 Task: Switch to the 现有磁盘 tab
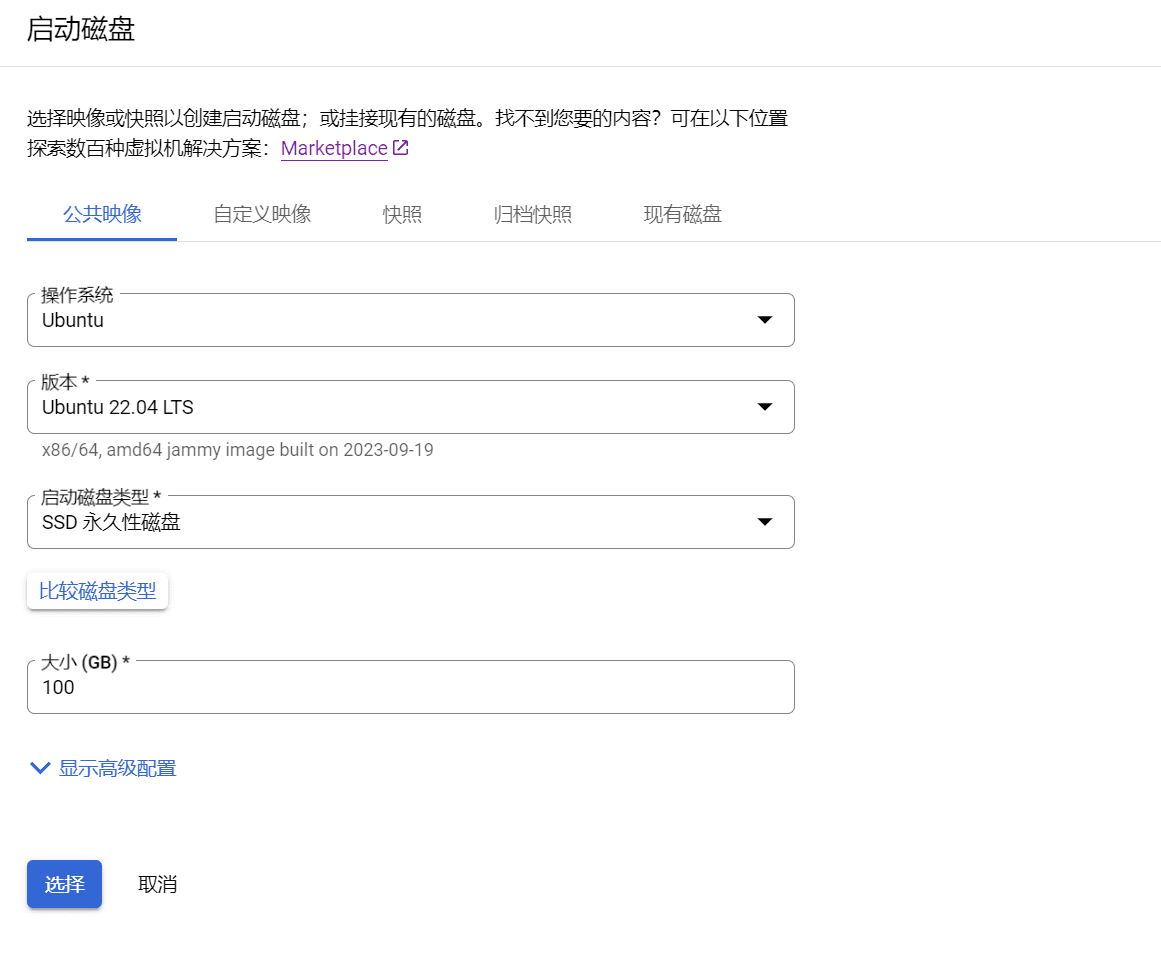point(682,214)
